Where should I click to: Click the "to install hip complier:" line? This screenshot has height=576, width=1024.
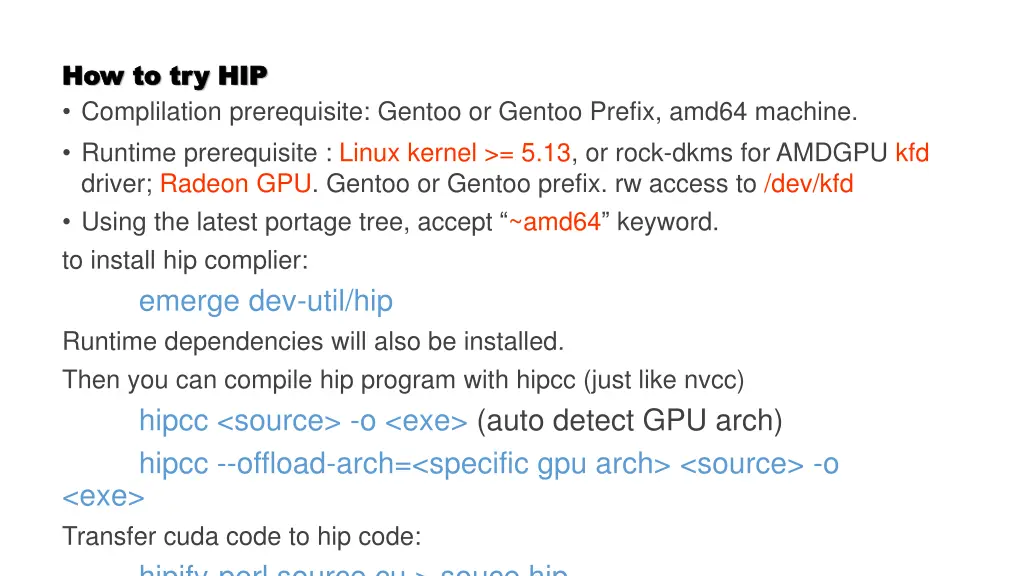click(x=185, y=261)
